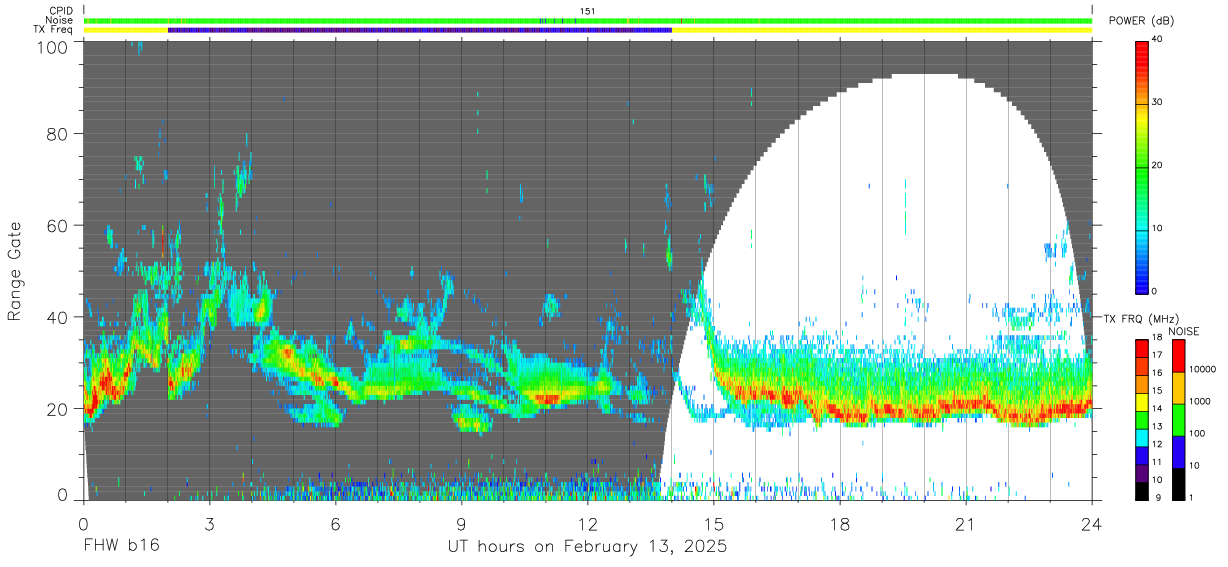Image resolution: width=1228 pixels, height=567 pixels.
Task: Click the 'POWER (dB)' heading
Action: tap(1141, 21)
